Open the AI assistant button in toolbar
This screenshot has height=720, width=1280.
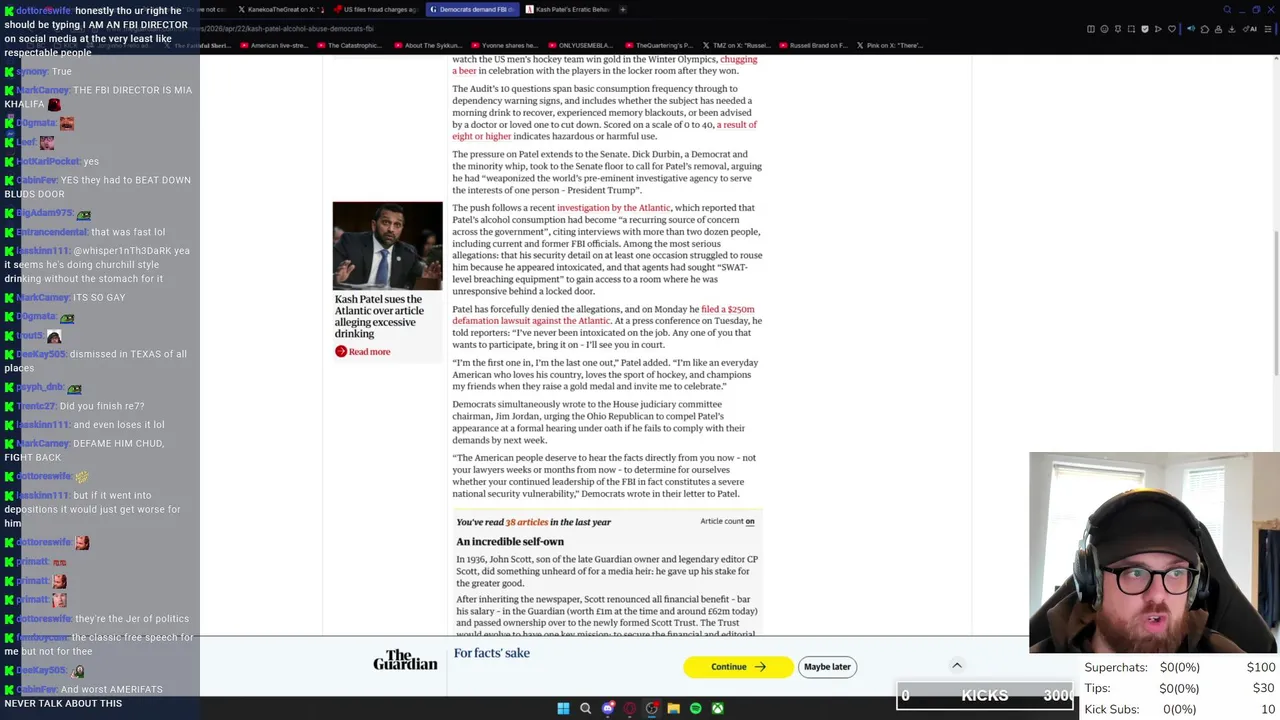pyautogui.click(x=1250, y=29)
